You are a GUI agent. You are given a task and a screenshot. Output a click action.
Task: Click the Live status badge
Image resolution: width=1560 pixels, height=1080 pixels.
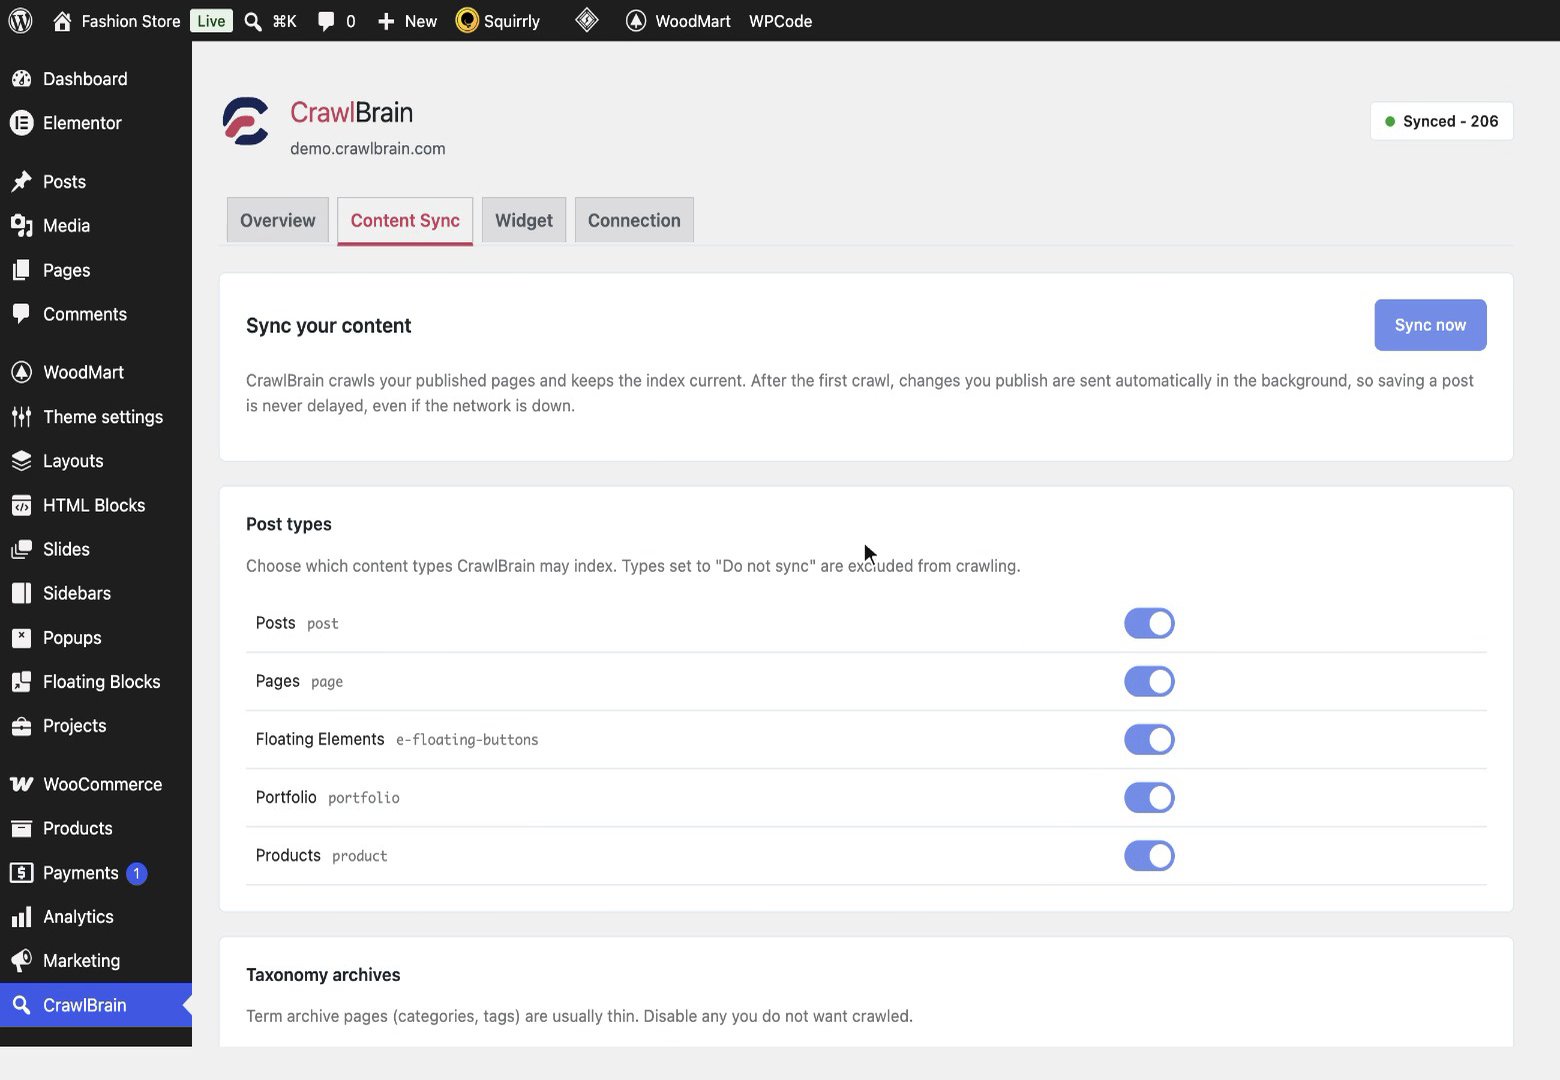211,21
